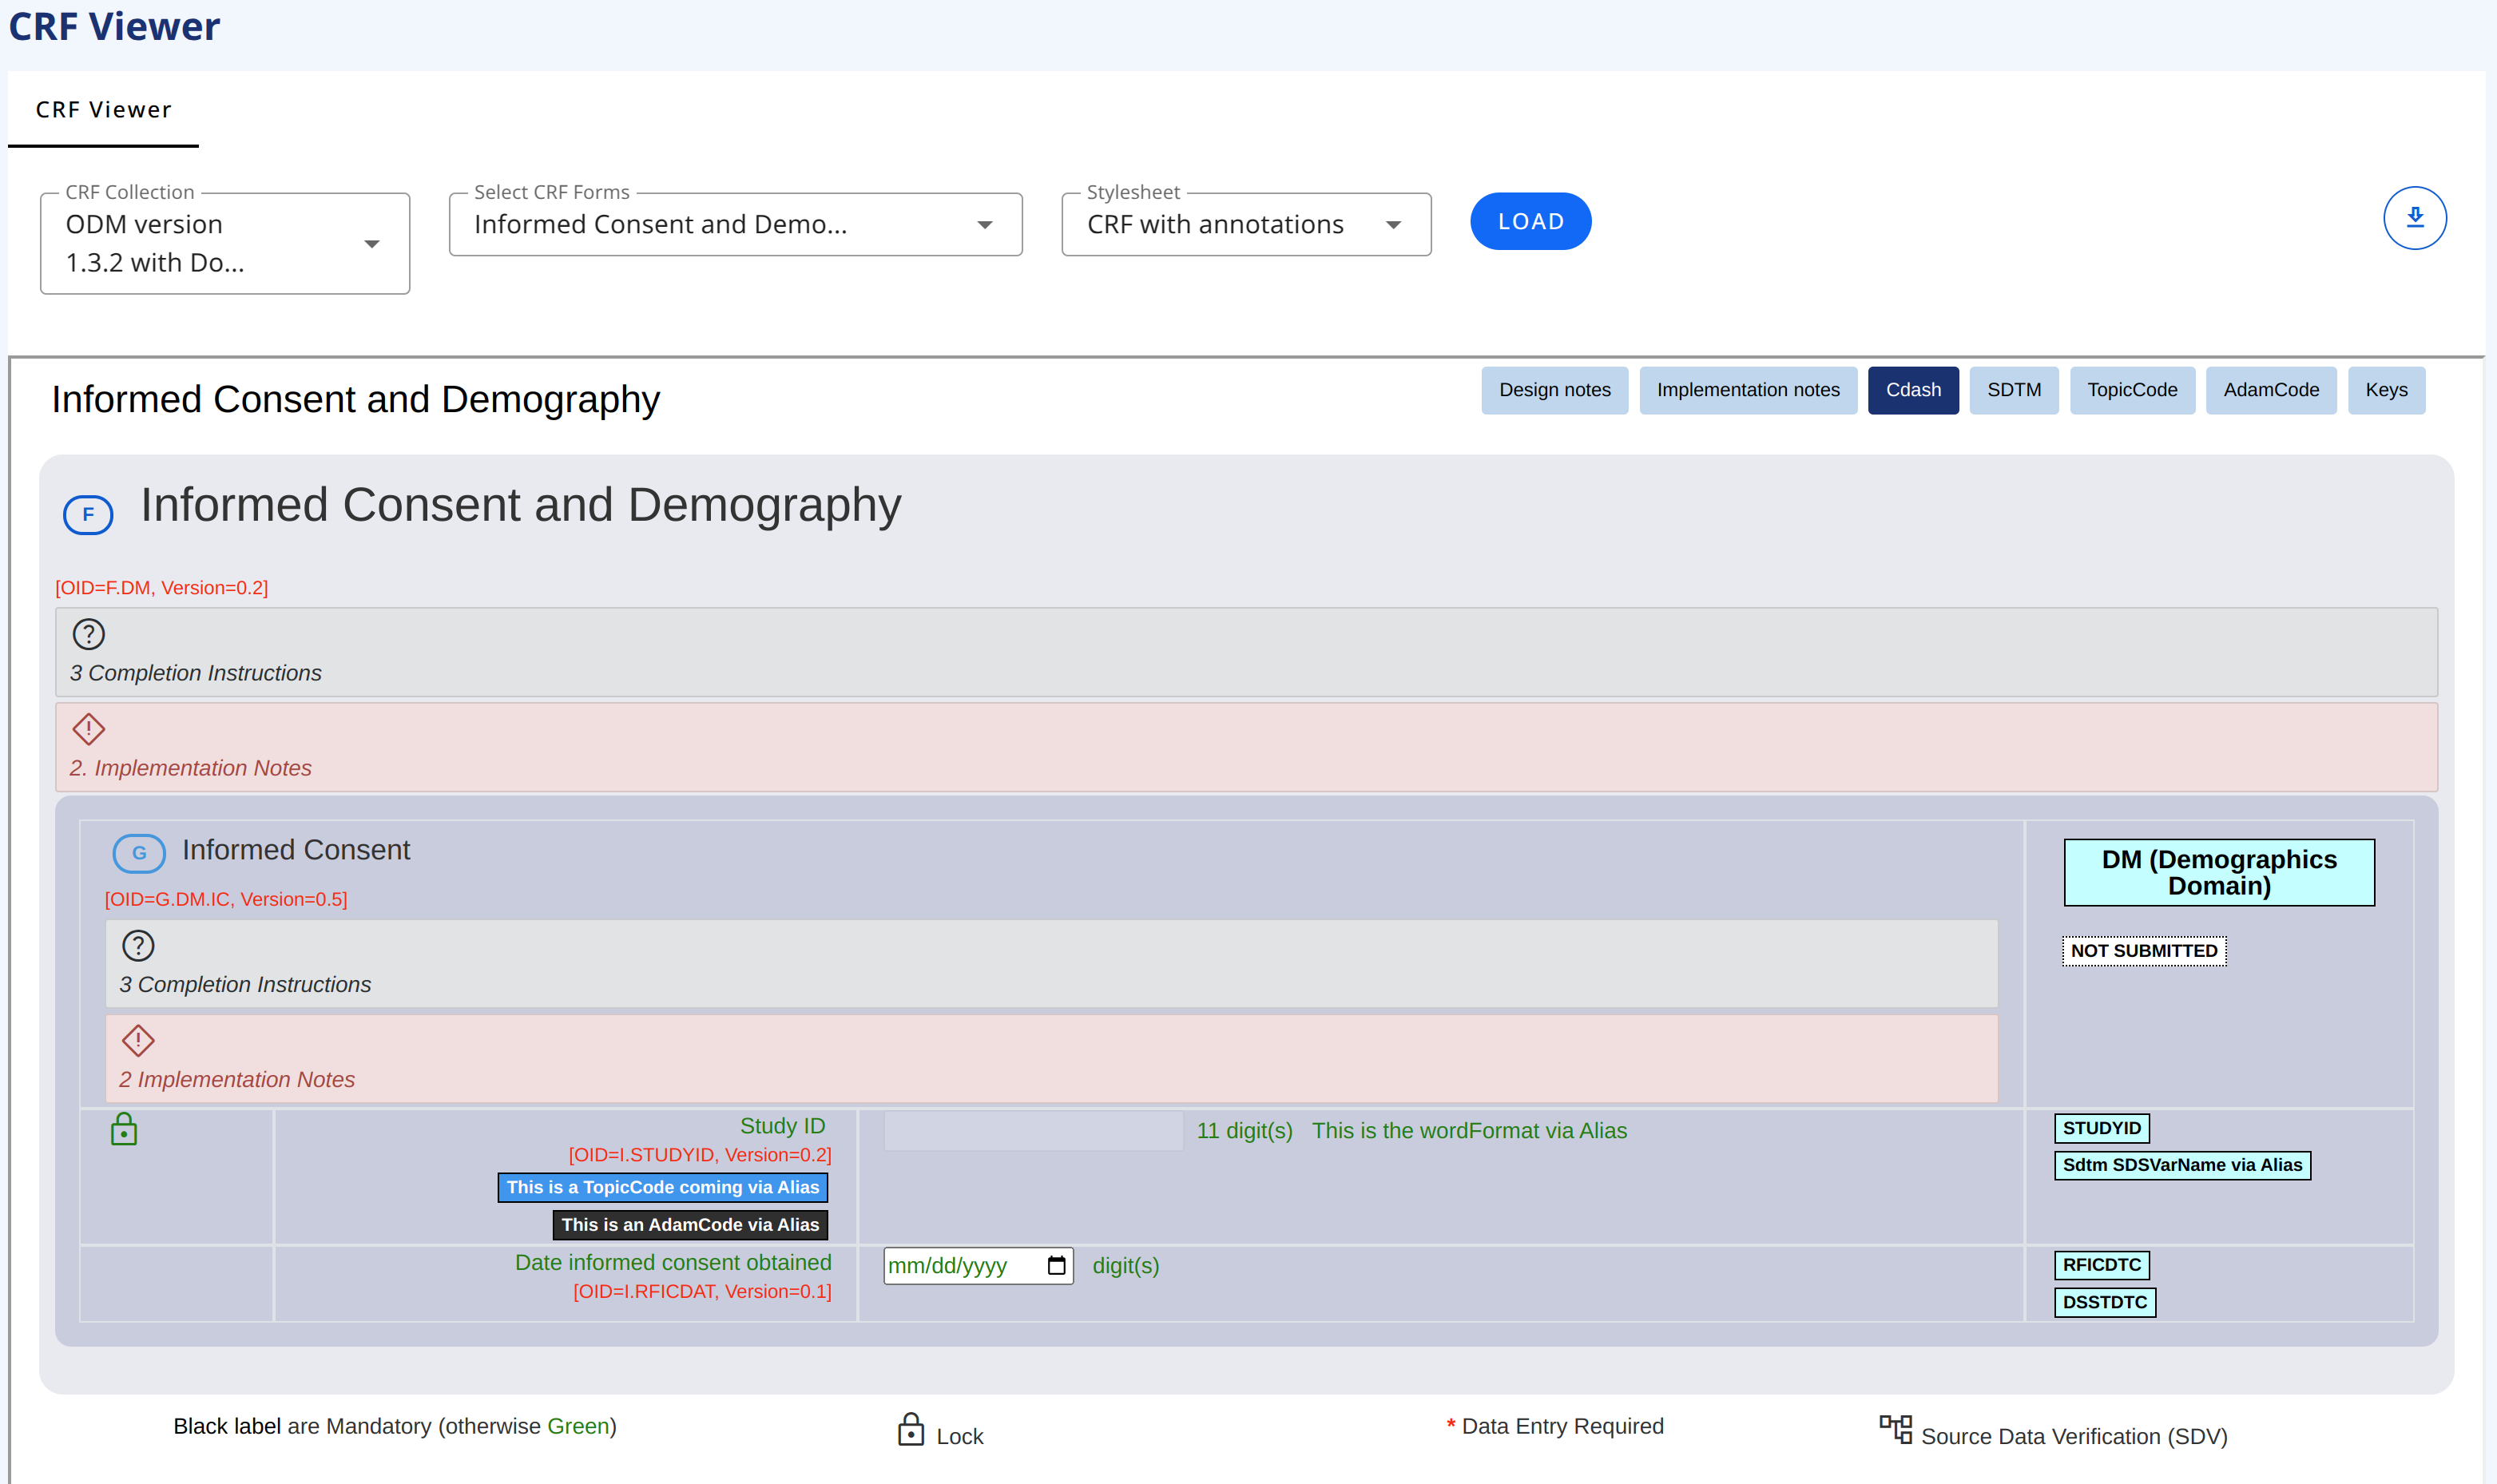Toggle TopicCode annotations
Image resolution: width=2497 pixels, height=1484 pixels.
point(2132,390)
